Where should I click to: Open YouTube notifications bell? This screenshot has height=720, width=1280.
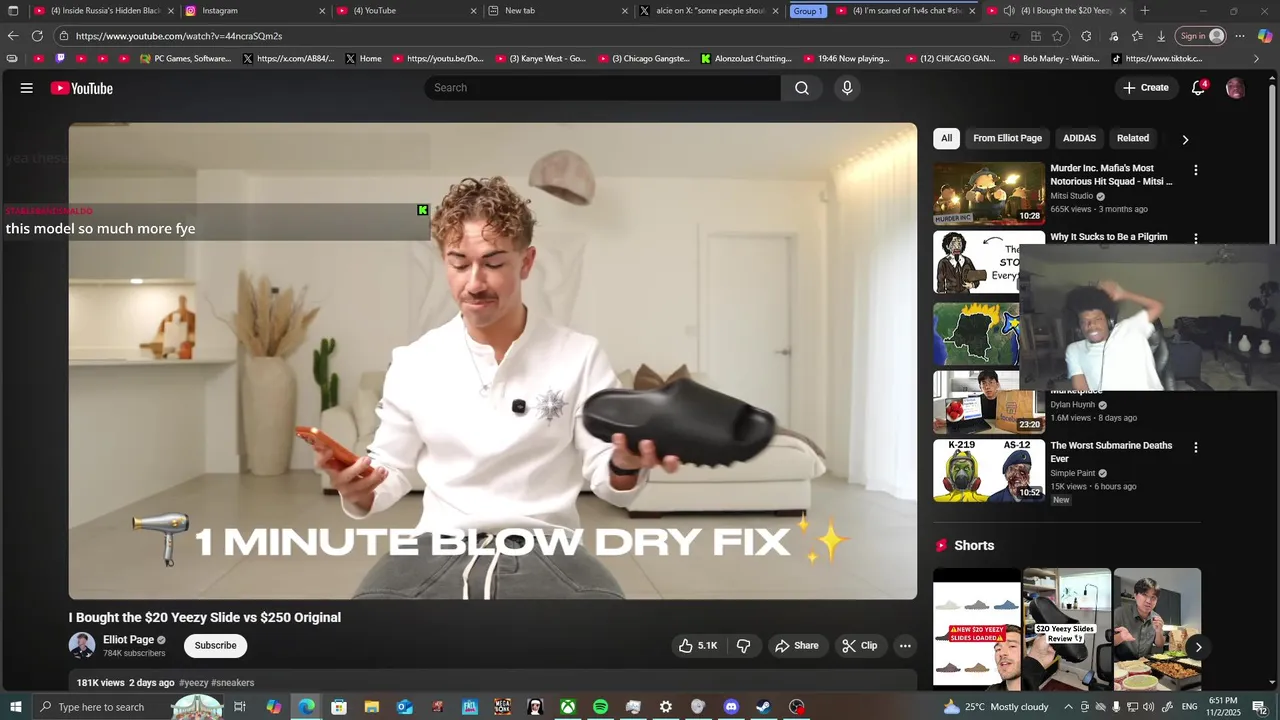pyautogui.click(x=1198, y=88)
